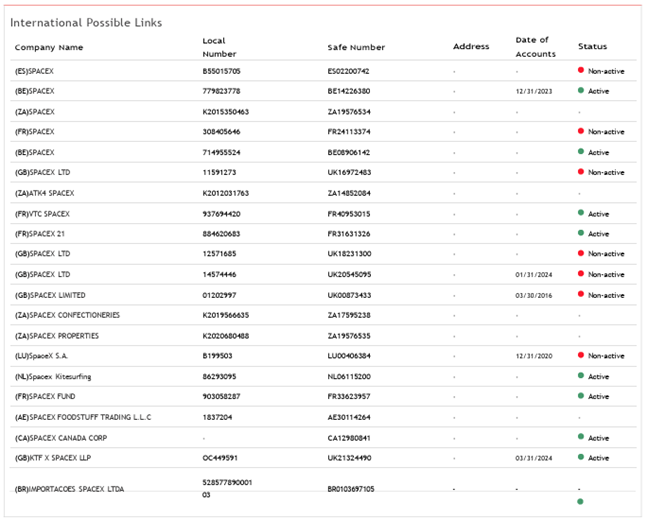The image size is (648, 521).
Task: Click the green status dot for SPACEX FUND
Action: click(x=581, y=396)
